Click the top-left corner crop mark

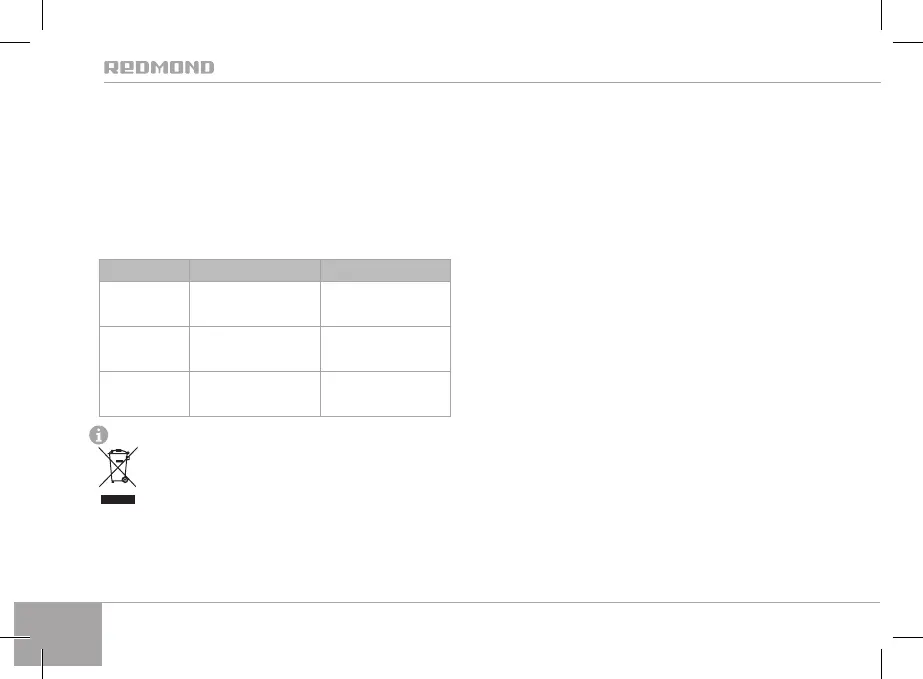point(40,40)
